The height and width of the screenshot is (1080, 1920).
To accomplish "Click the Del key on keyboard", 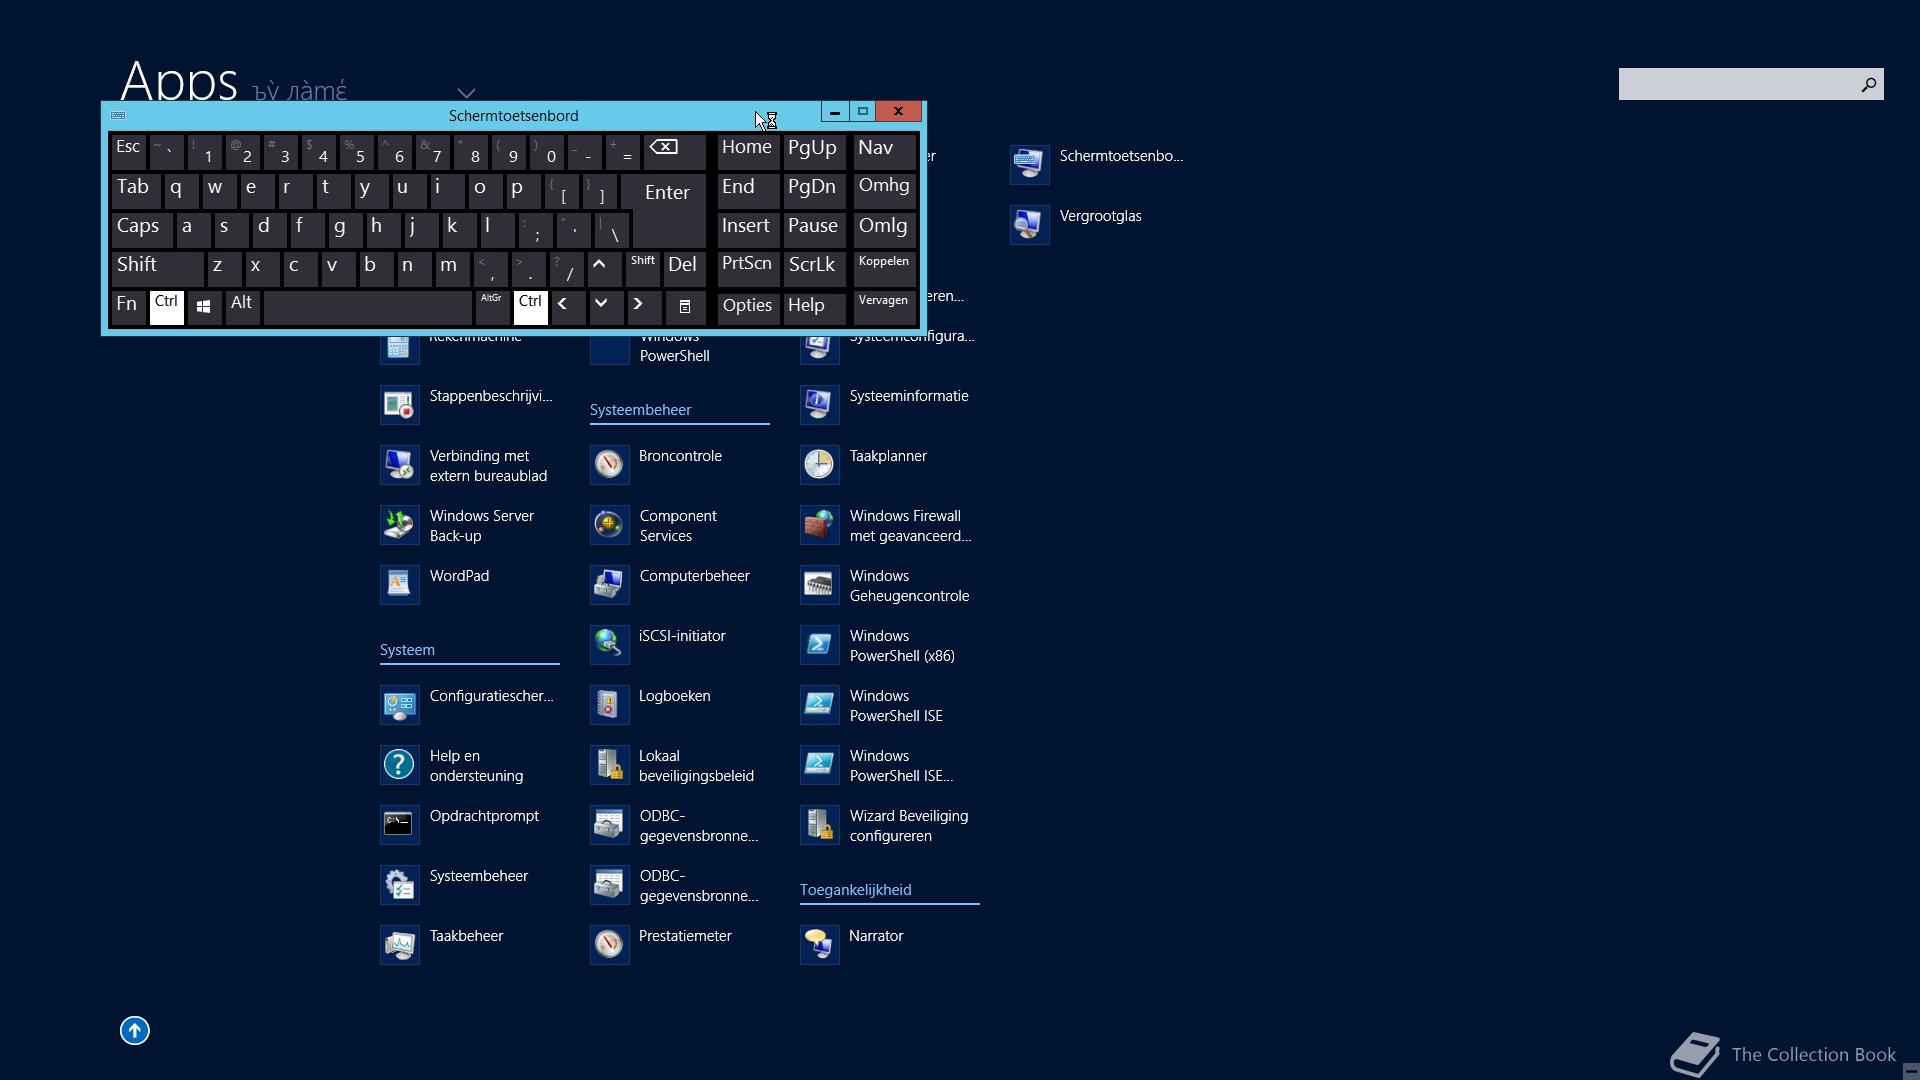I will coord(685,268).
